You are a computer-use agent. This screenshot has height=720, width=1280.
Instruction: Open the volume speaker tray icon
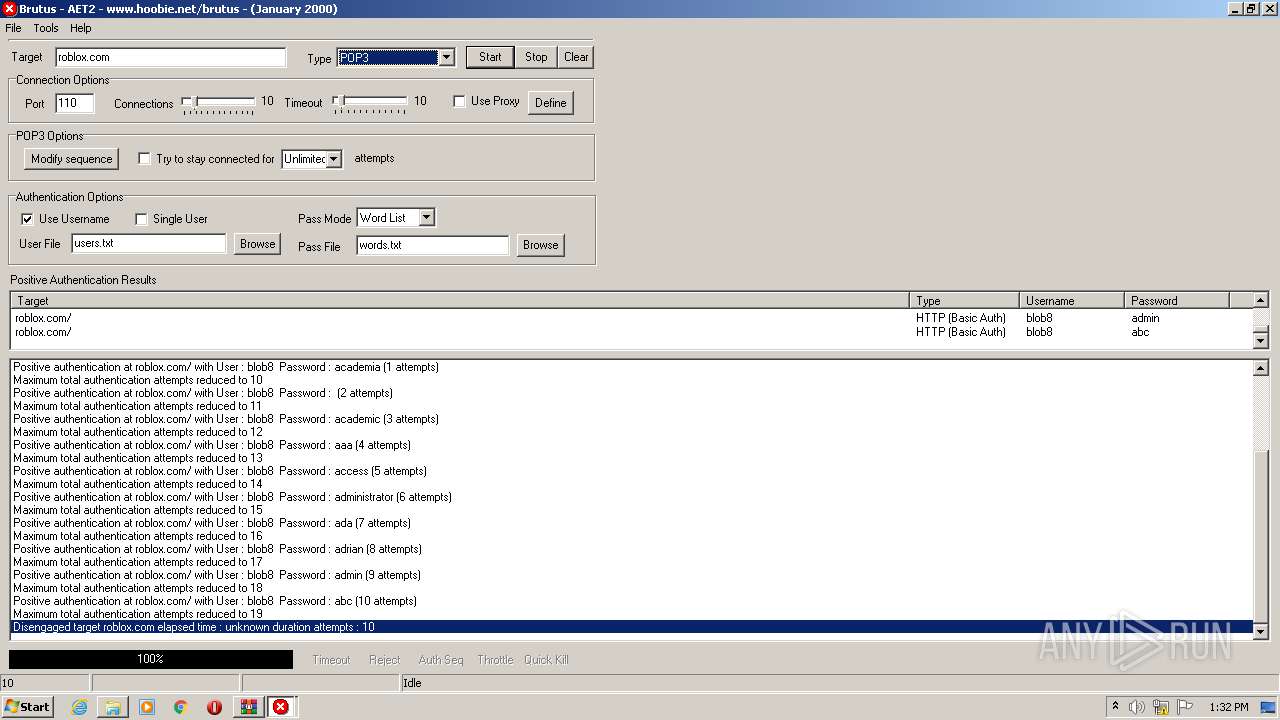pos(1137,707)
